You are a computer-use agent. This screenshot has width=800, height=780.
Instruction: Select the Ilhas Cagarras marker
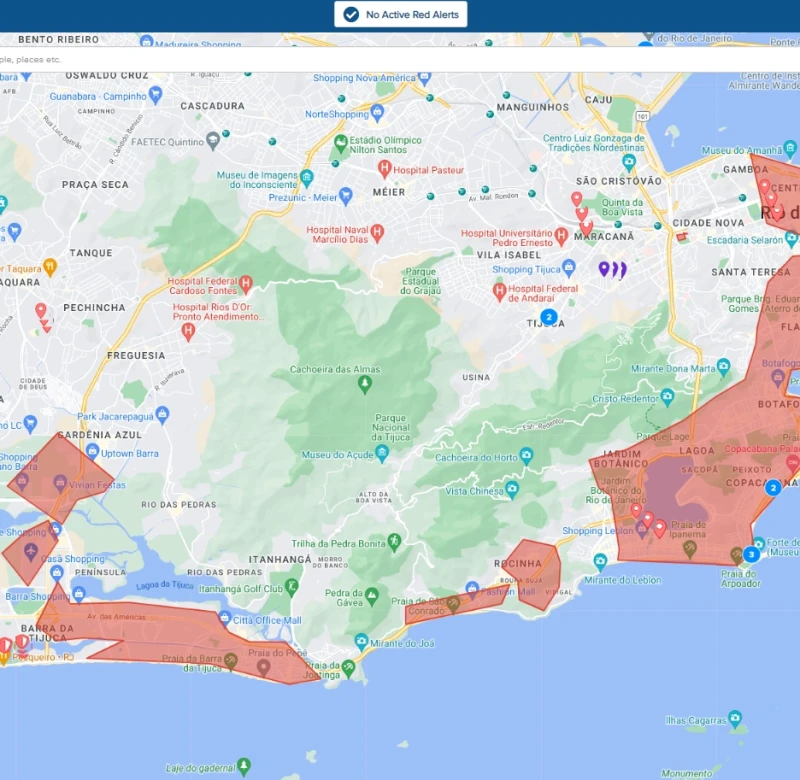tap(735, 718)
